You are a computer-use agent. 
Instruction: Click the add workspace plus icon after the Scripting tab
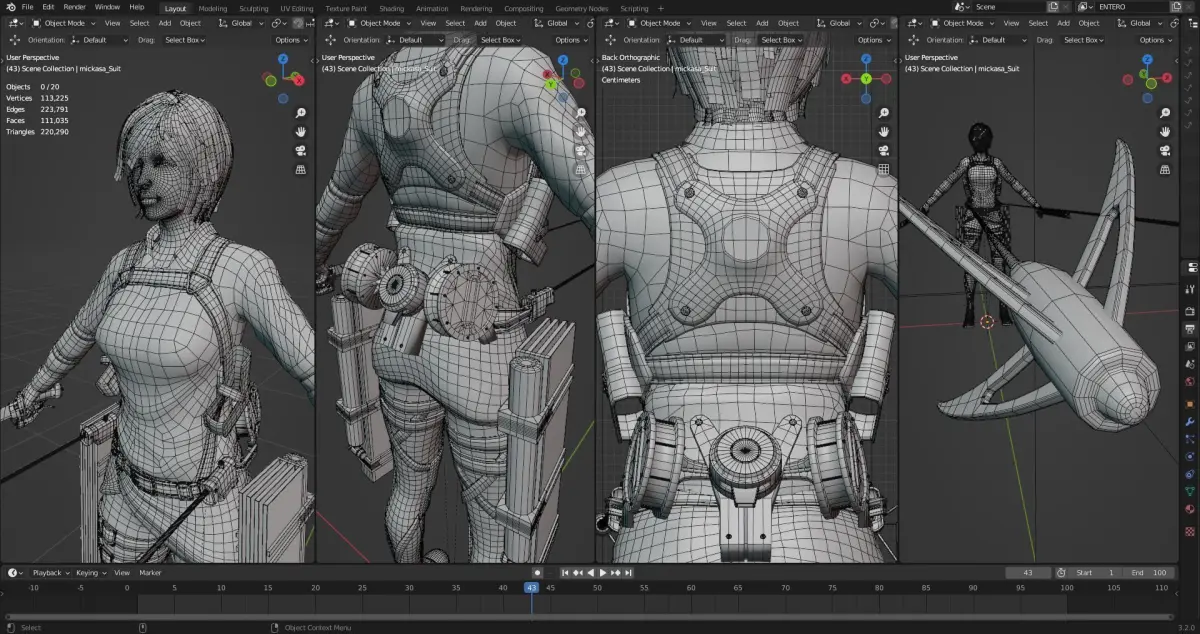660,8
